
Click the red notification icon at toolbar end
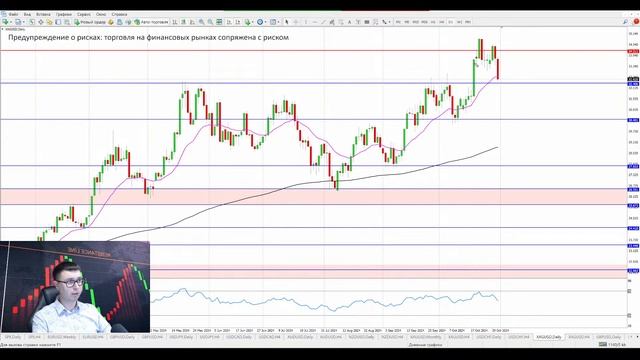coord(636,22)
